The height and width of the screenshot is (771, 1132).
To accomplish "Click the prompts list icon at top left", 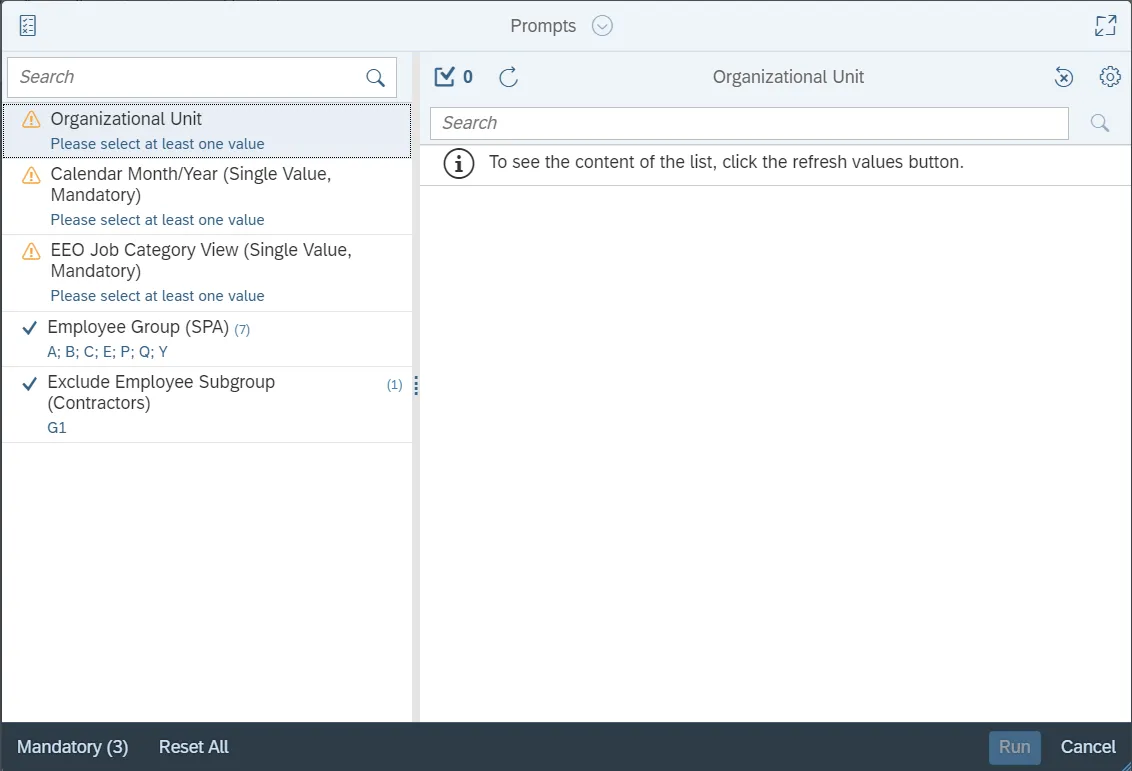I will [x=28, y=26].
